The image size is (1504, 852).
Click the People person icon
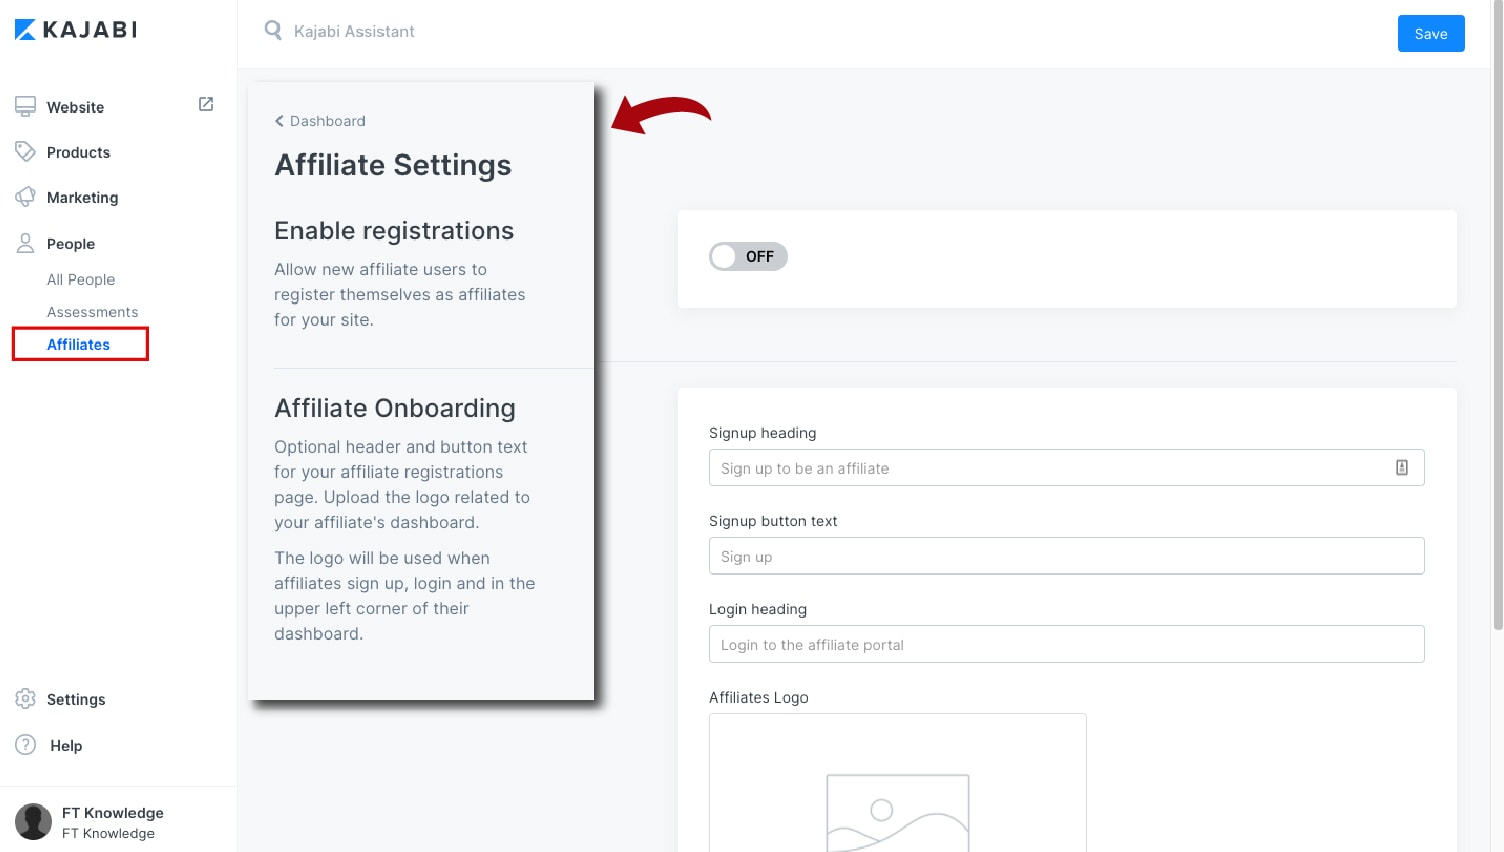(x=25, y=243)
